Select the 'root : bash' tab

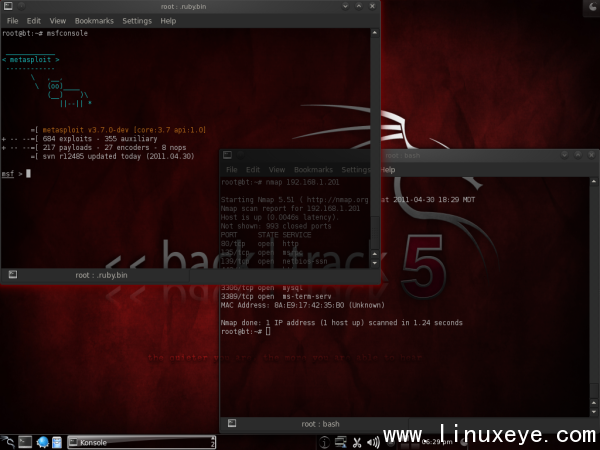click(315, 424)
